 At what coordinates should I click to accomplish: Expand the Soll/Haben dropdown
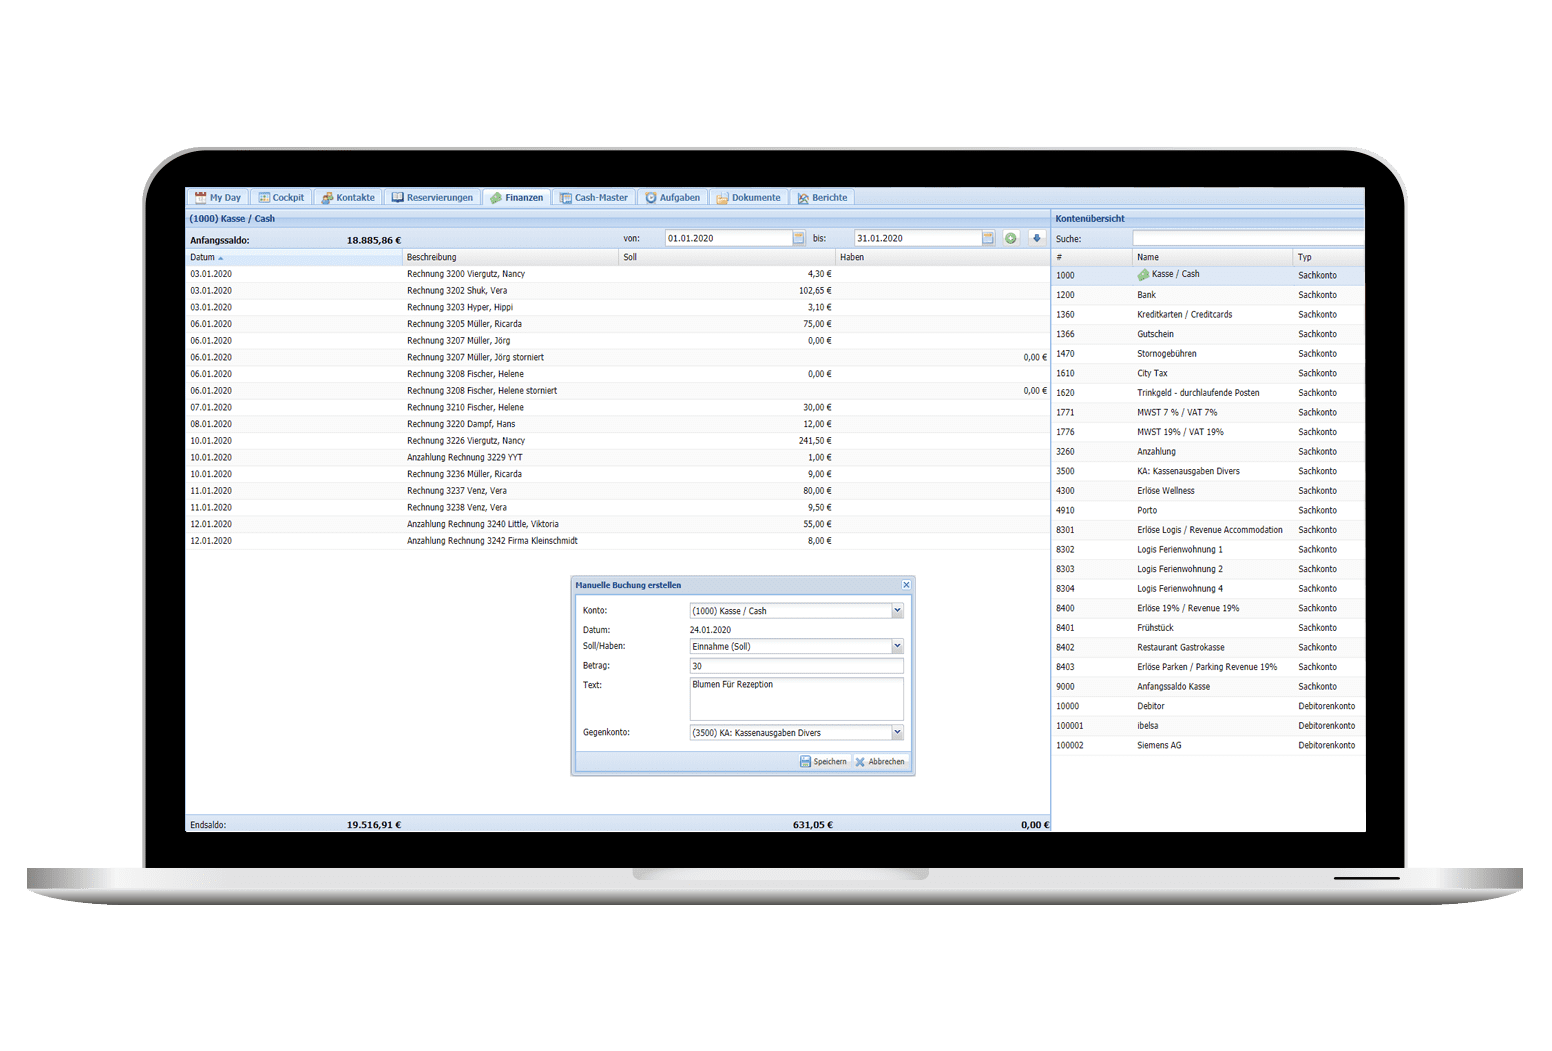(x=897, y=647)
